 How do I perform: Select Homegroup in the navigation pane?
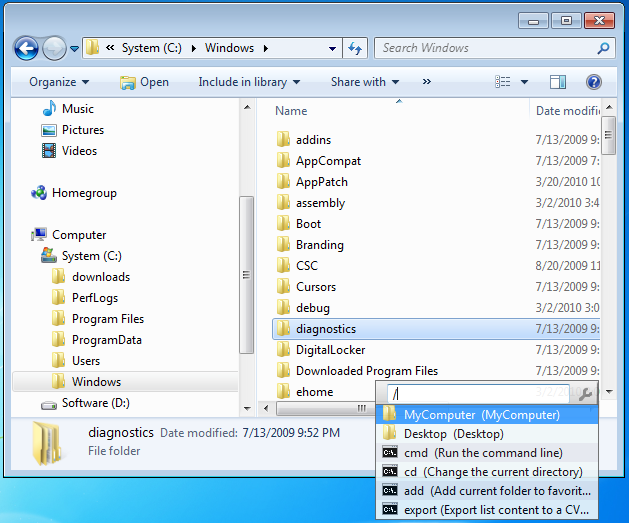click(x=84, y=193)
